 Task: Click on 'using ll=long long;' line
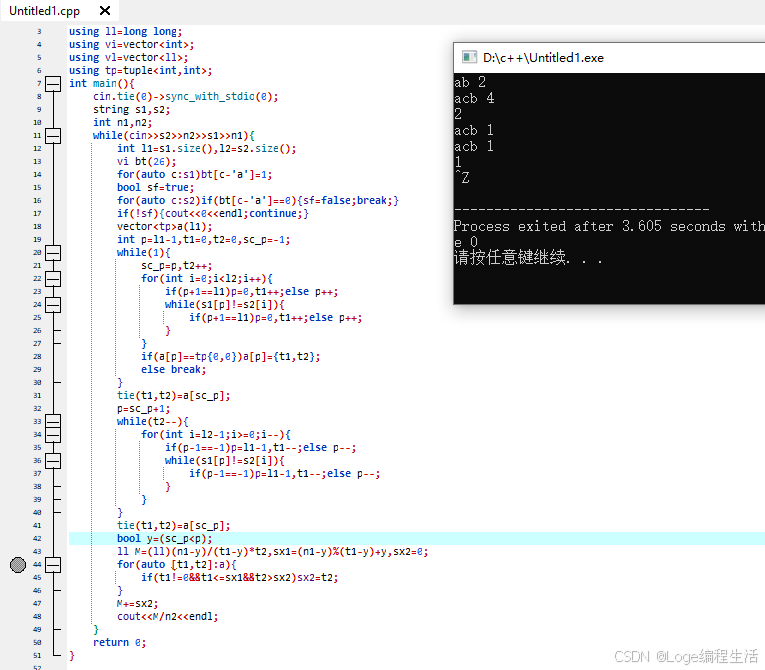click(x=125, y=31)
